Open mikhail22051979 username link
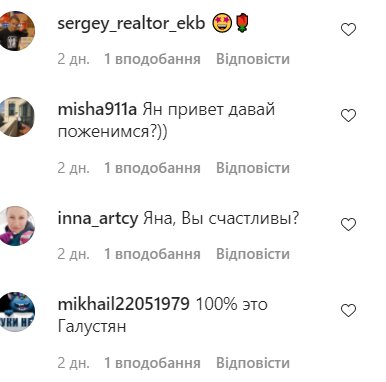386x382 pixels. pos(124,304)
